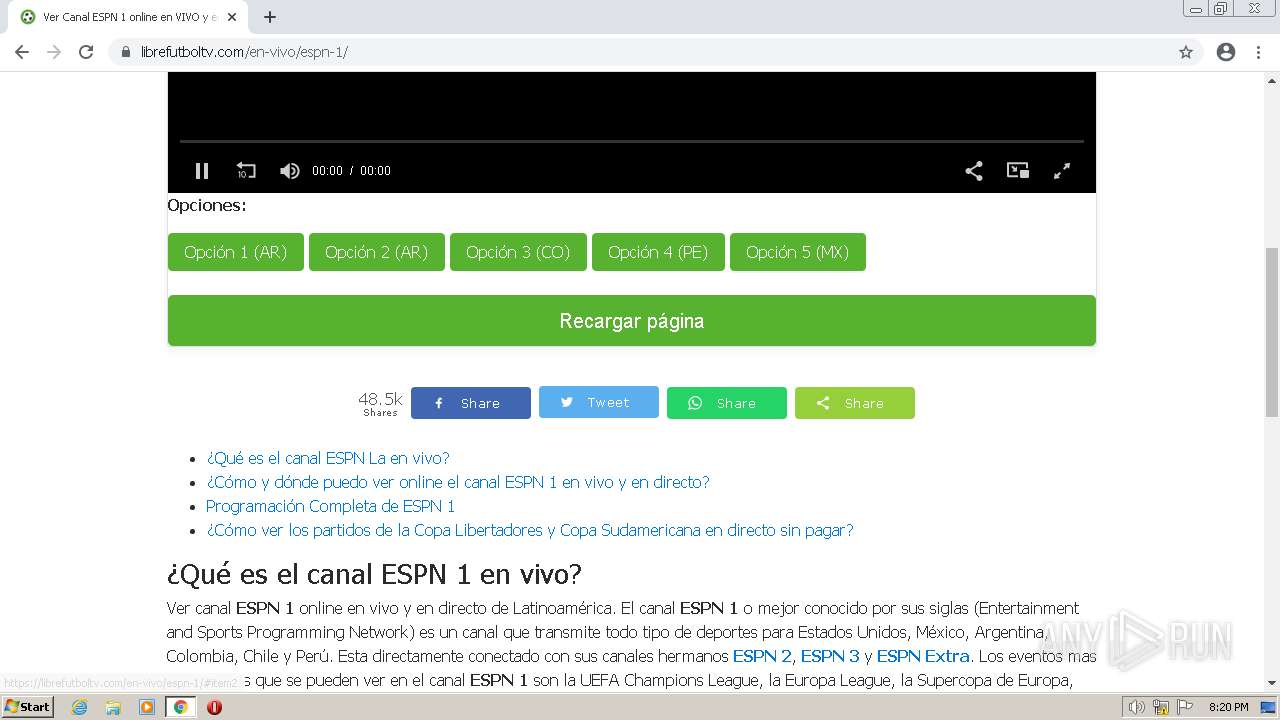Open Chrome profile account icon

(1226, 52)
